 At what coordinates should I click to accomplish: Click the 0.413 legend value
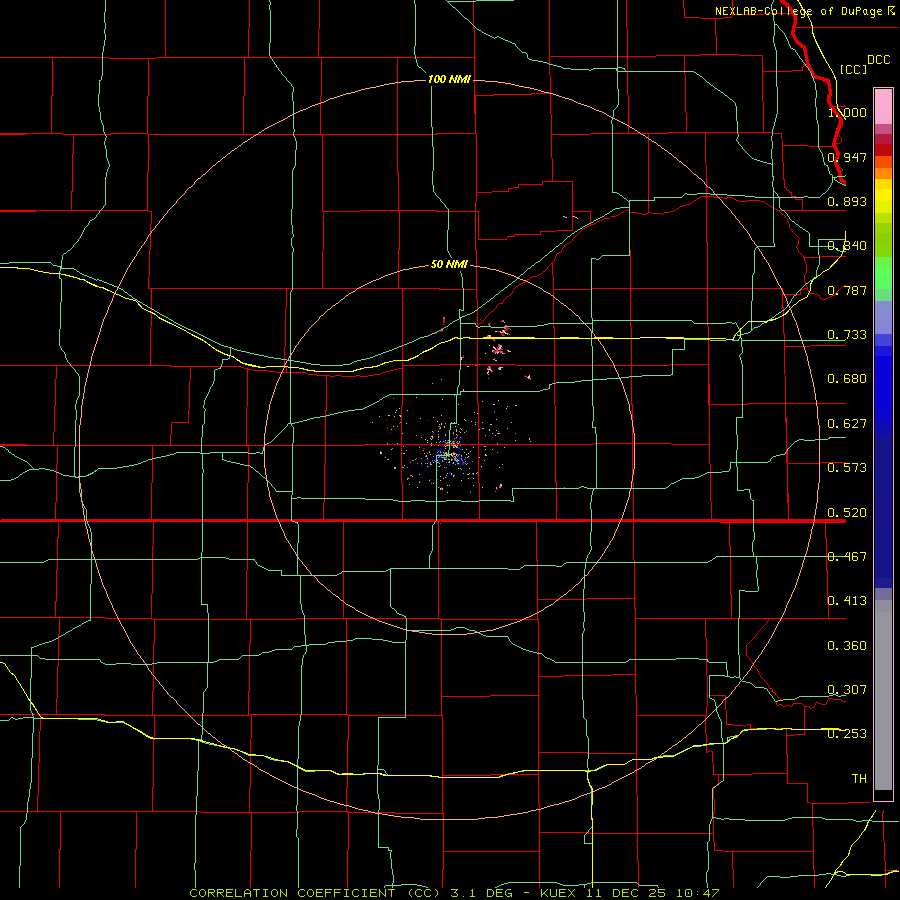pos(847,601)
